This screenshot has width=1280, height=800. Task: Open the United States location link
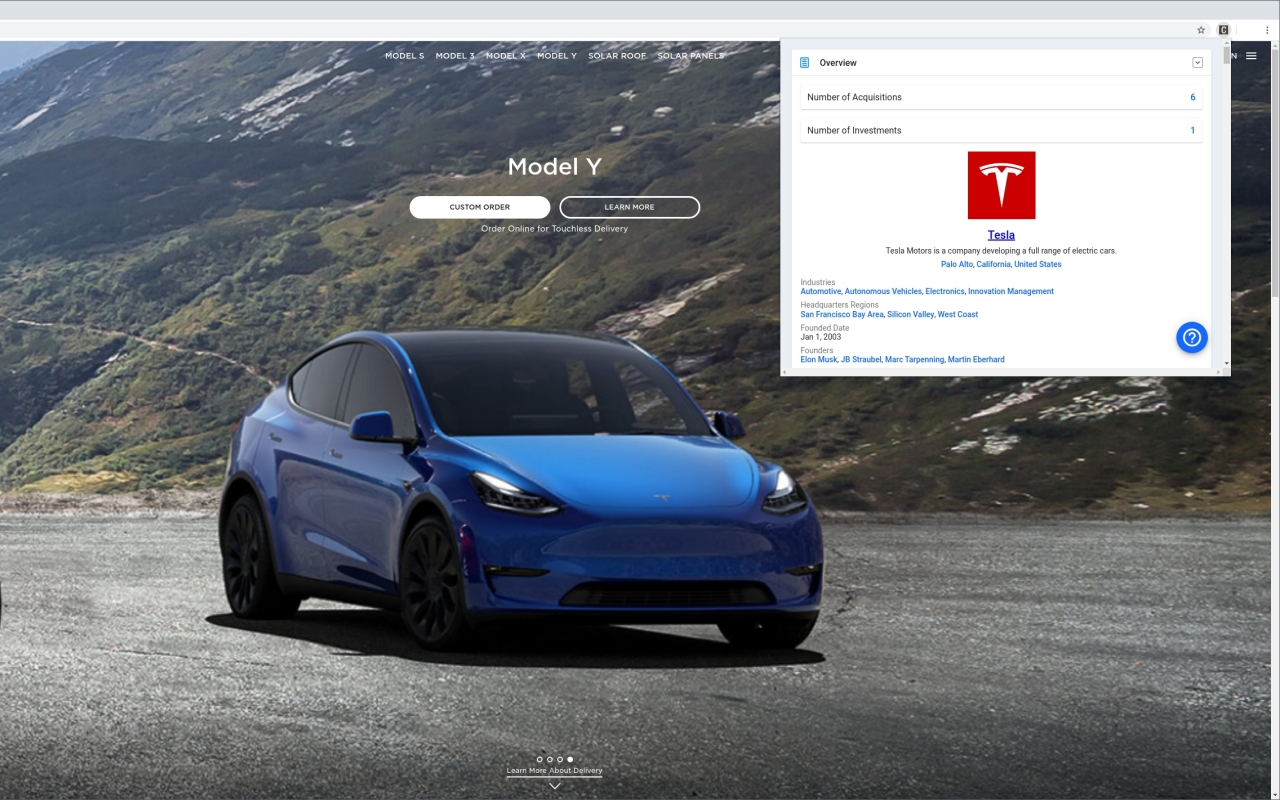click(x=1038, y=265)
